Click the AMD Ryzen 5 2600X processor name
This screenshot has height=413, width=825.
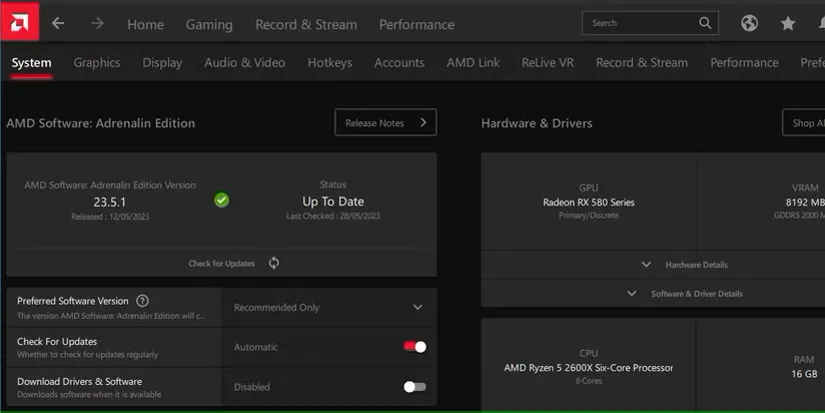pyautogui.click(x=588, y=368)
